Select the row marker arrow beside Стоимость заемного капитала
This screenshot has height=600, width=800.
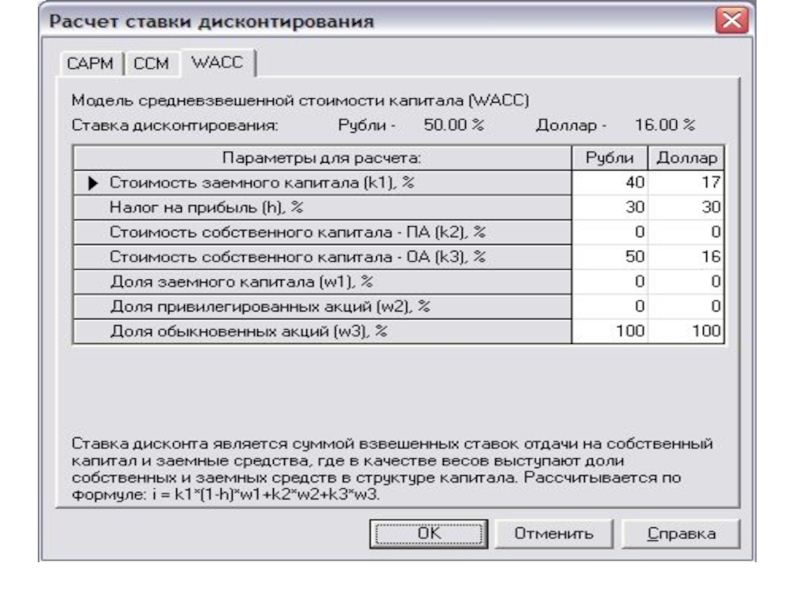point(92,183)
